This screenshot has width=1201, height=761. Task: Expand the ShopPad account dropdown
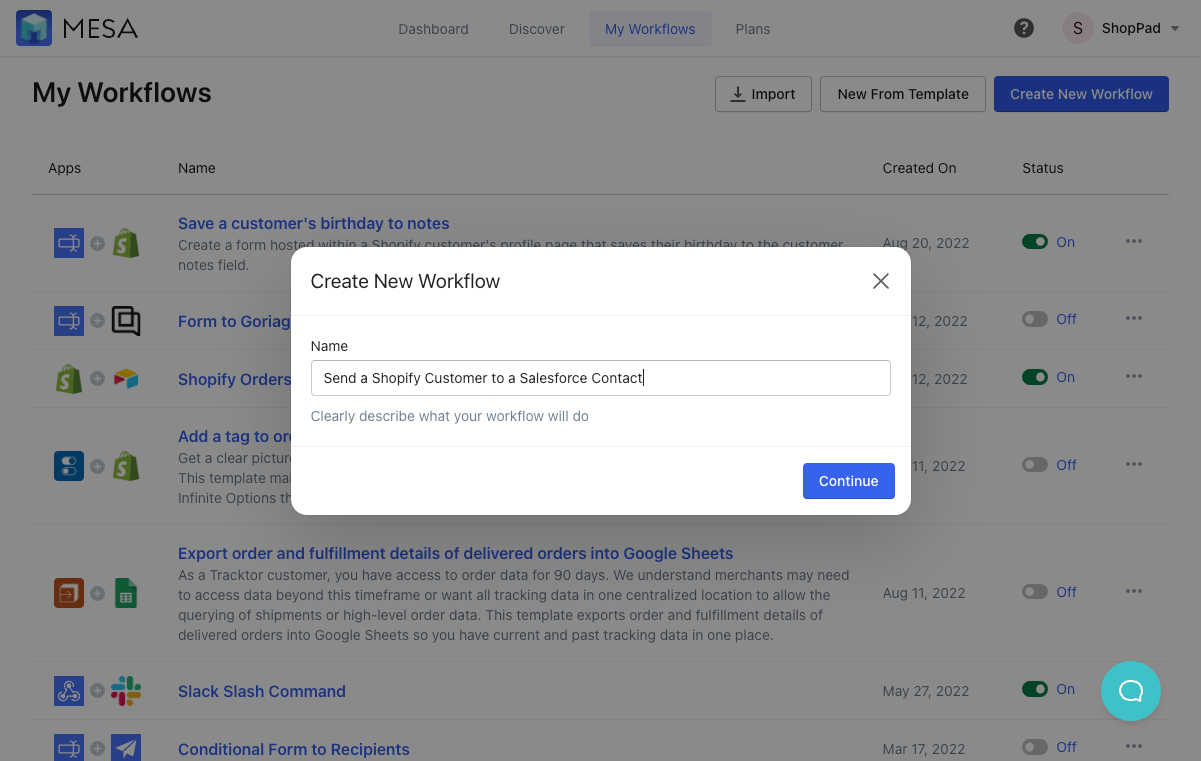point(1175,29)
